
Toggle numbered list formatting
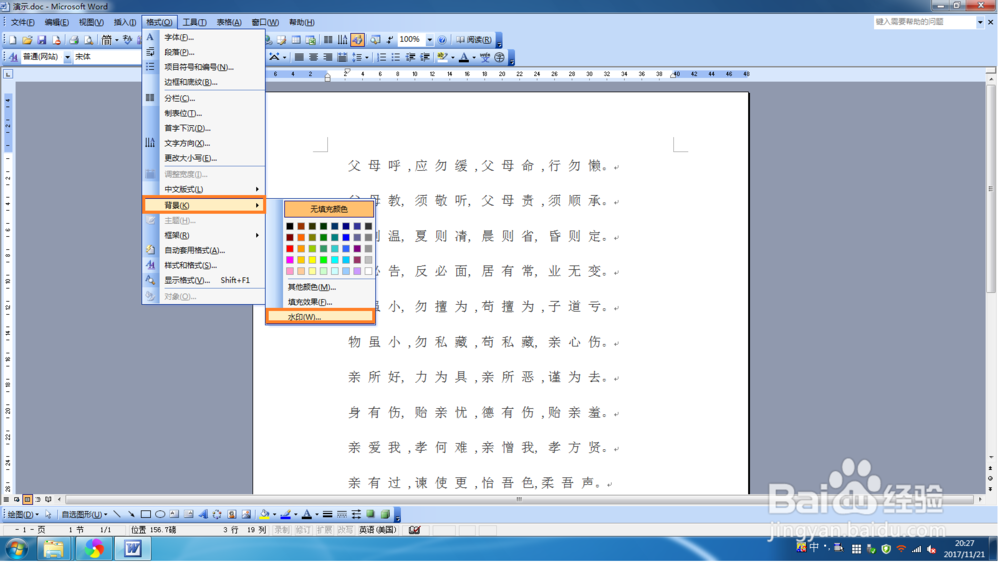[381, 57]
